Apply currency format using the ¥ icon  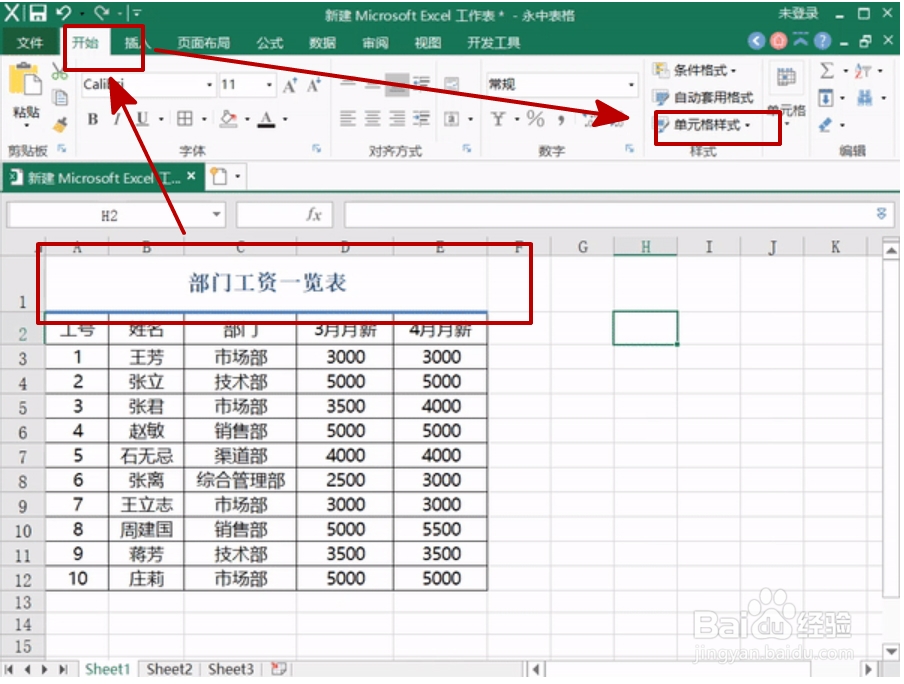[x=497, y=118]
